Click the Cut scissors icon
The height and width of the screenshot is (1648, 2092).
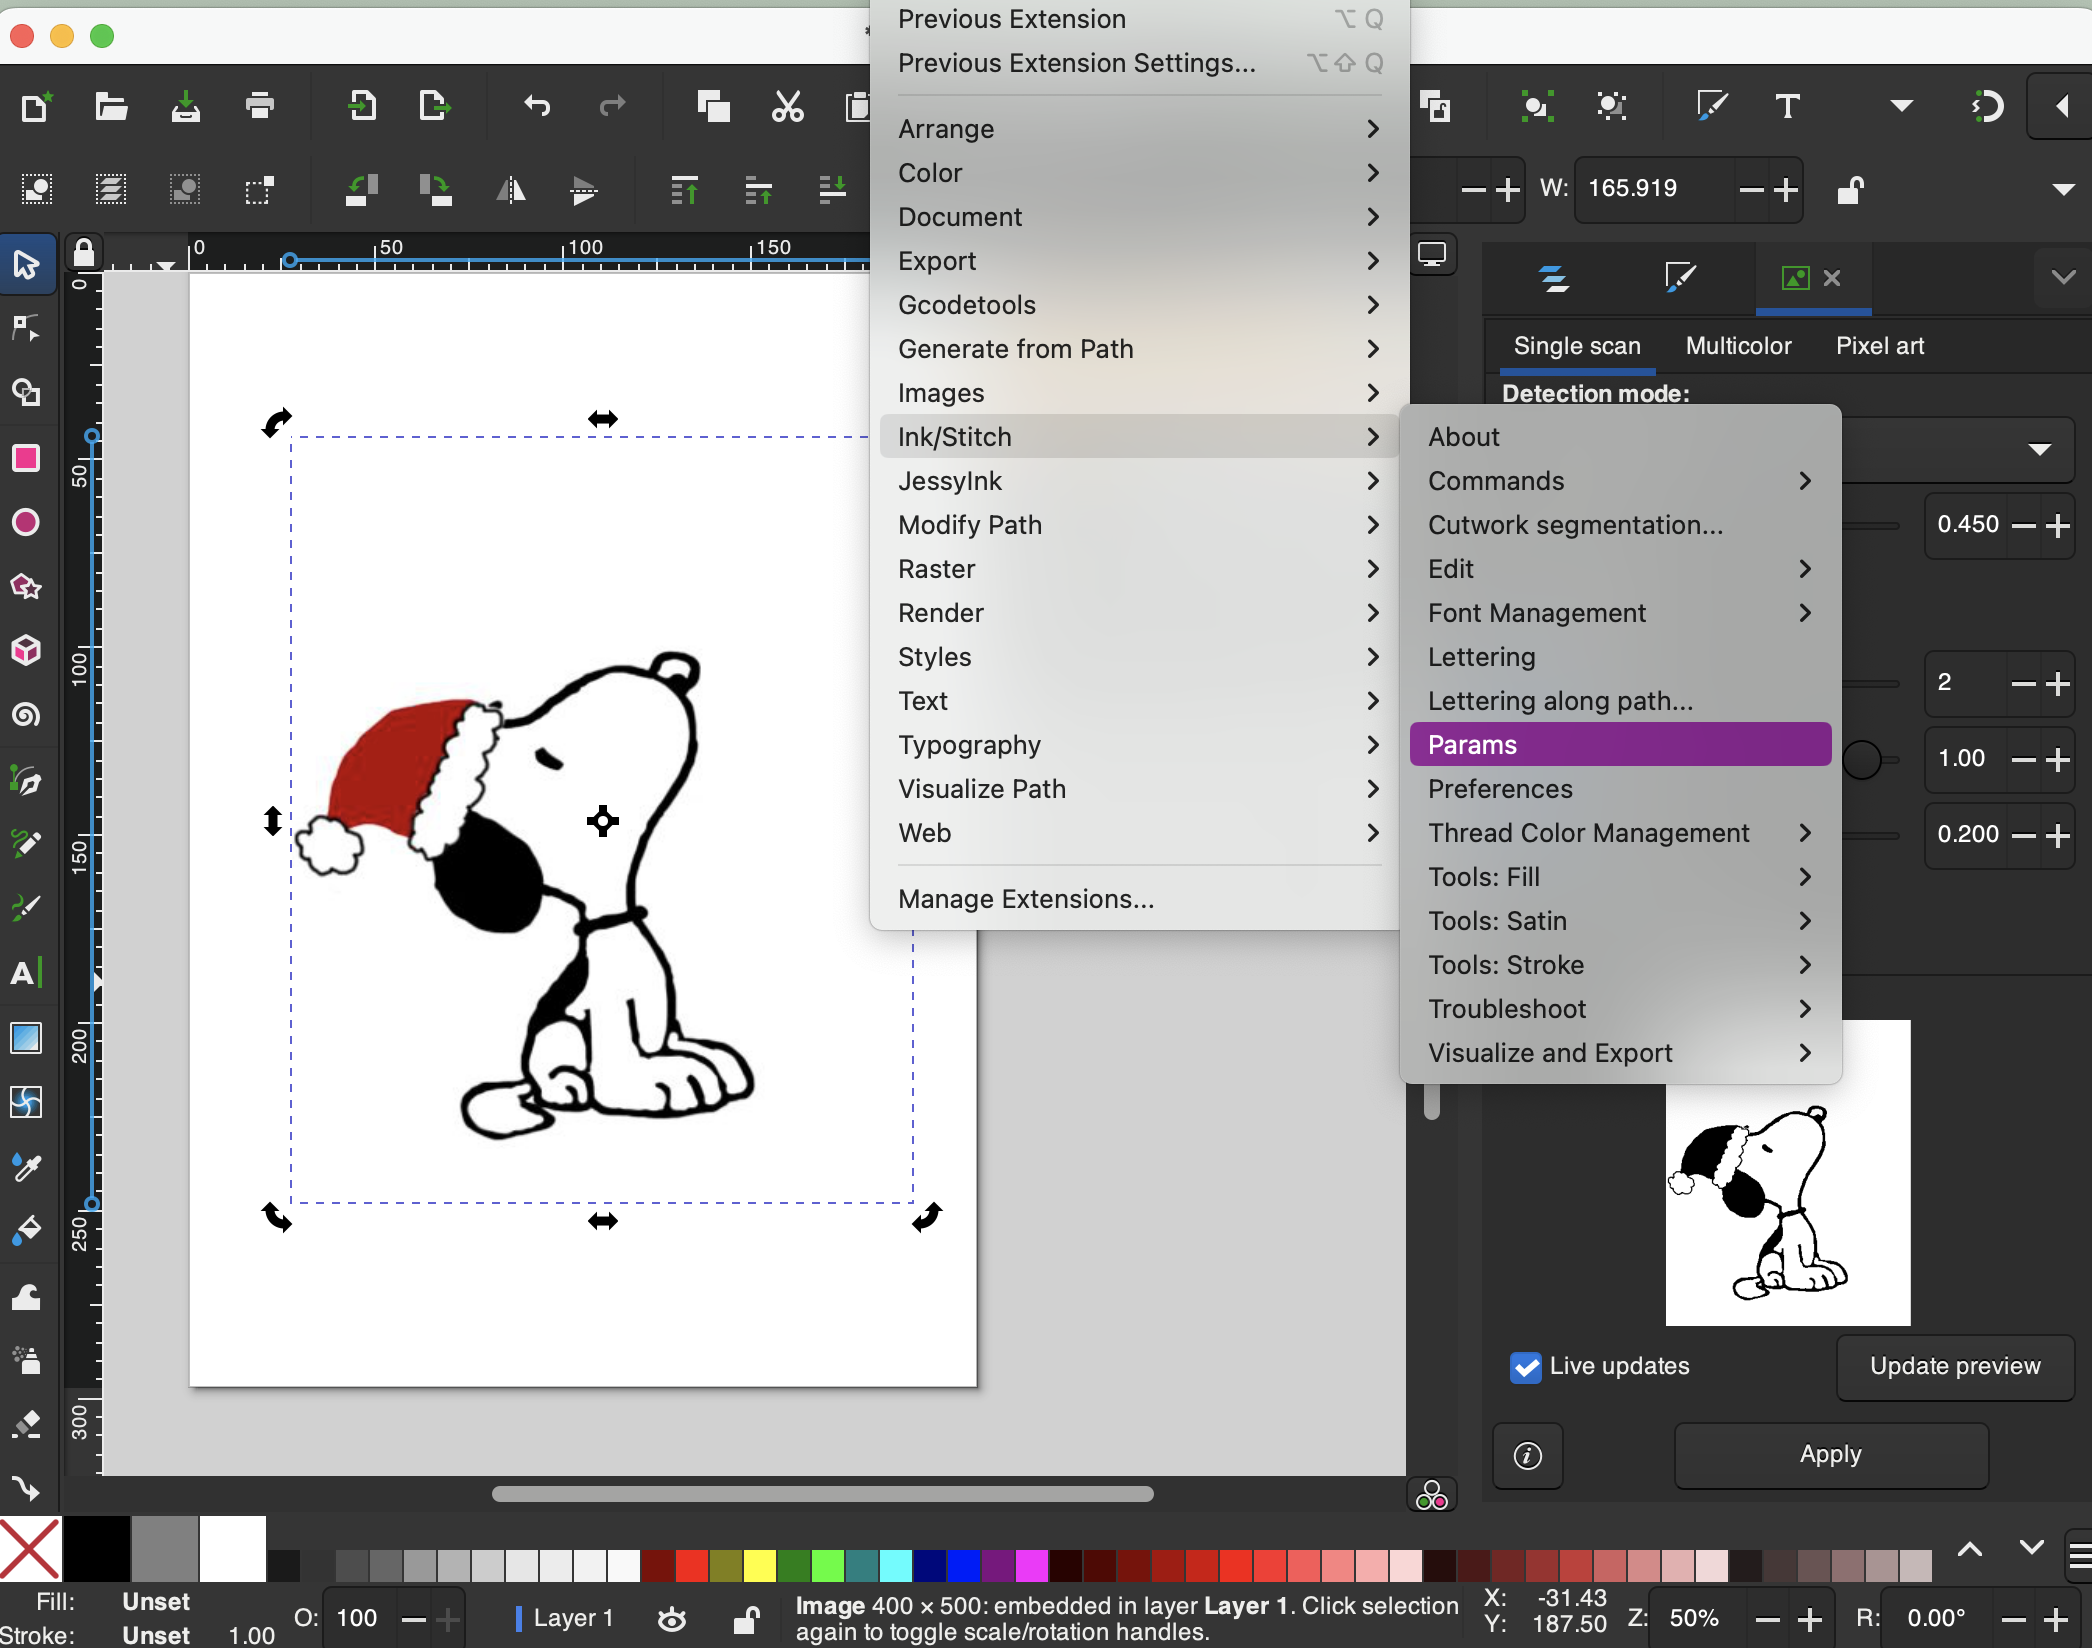(788, 106)
